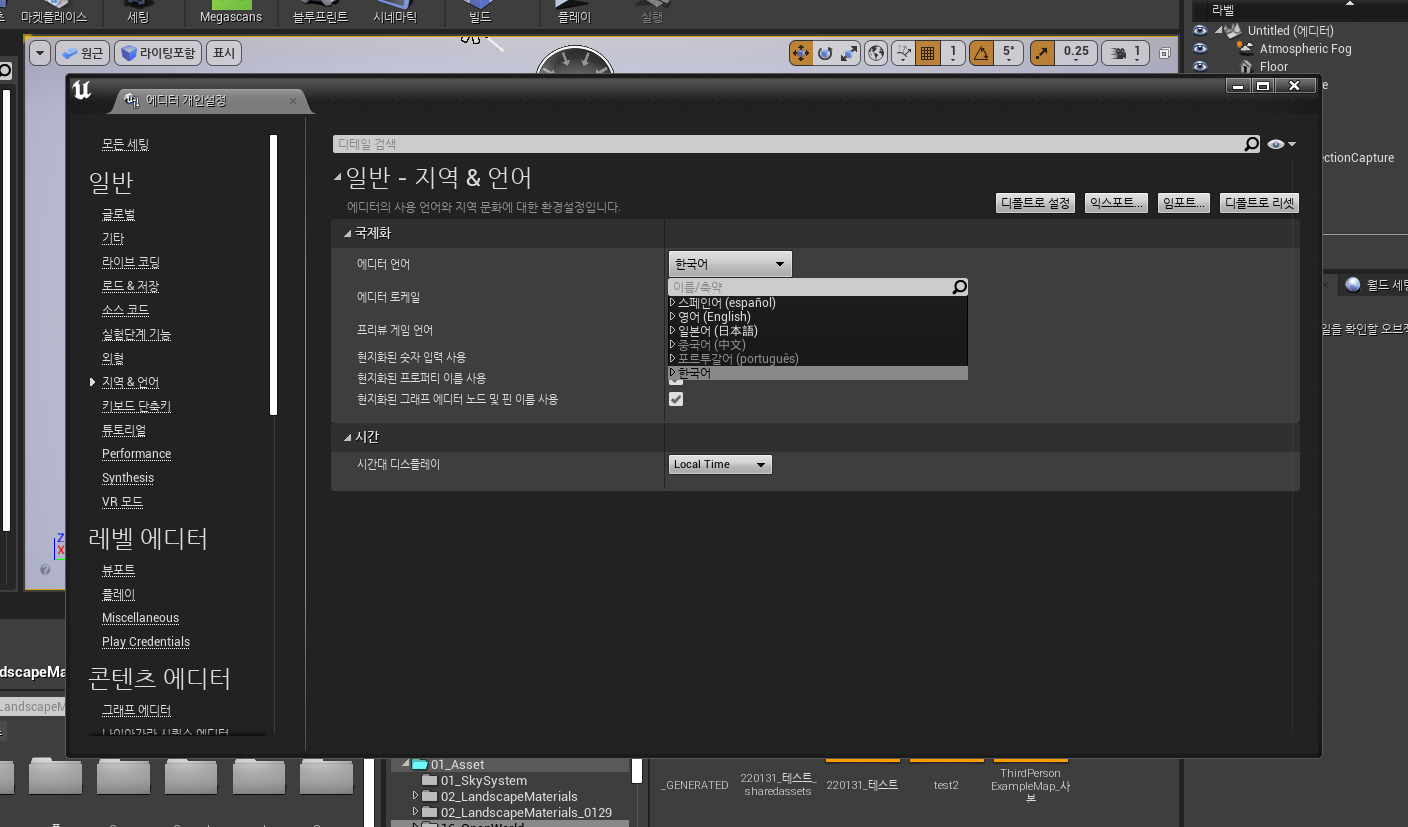Open 모든 세팅 in settings sidebar
The image size is (1408, 827).
pos(125,145)
